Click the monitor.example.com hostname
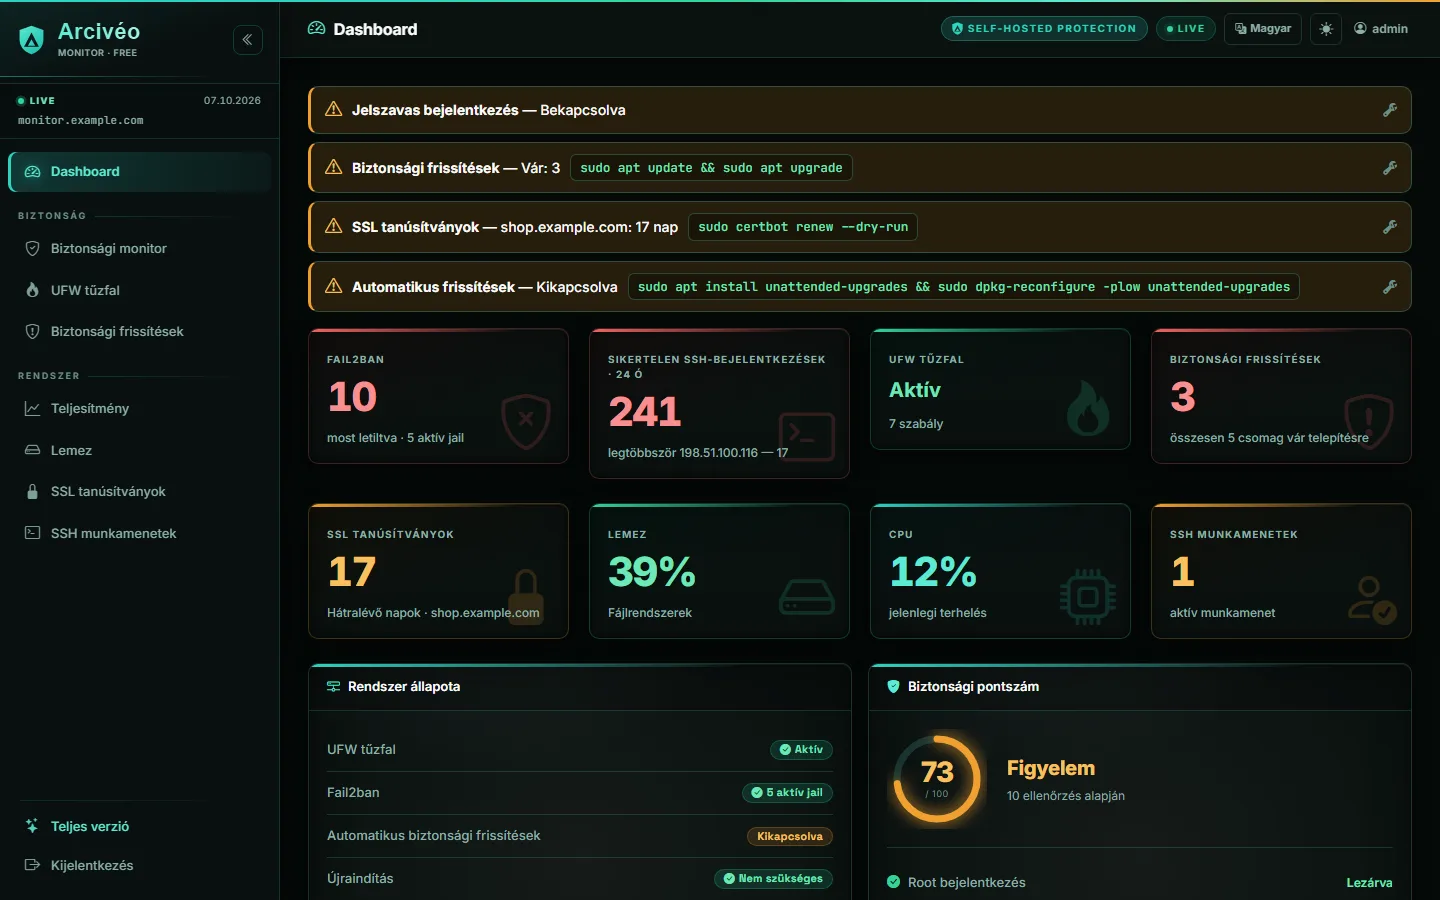This screenshot has height=900, width=1440. [x=81, y=120]
